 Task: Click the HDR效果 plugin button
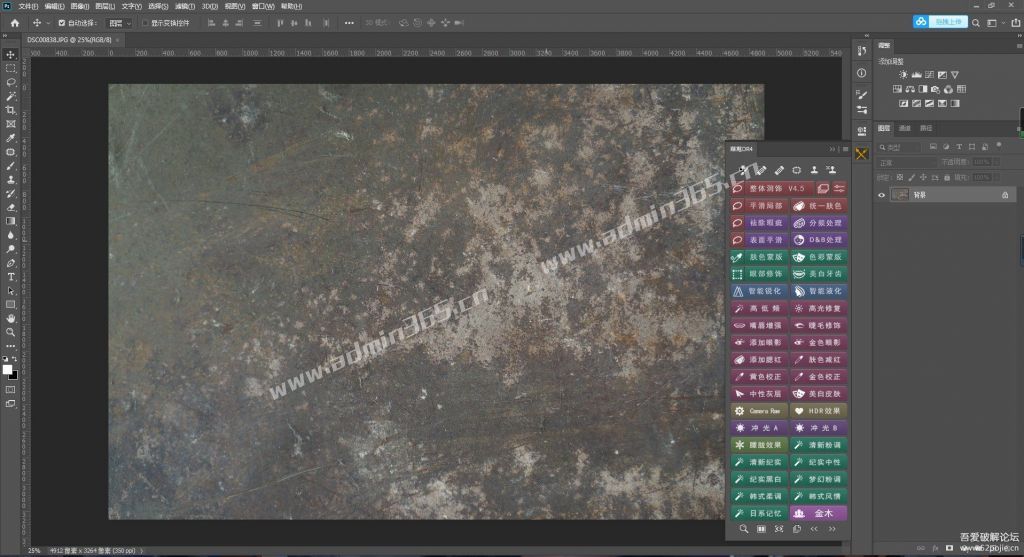point(818,411)
